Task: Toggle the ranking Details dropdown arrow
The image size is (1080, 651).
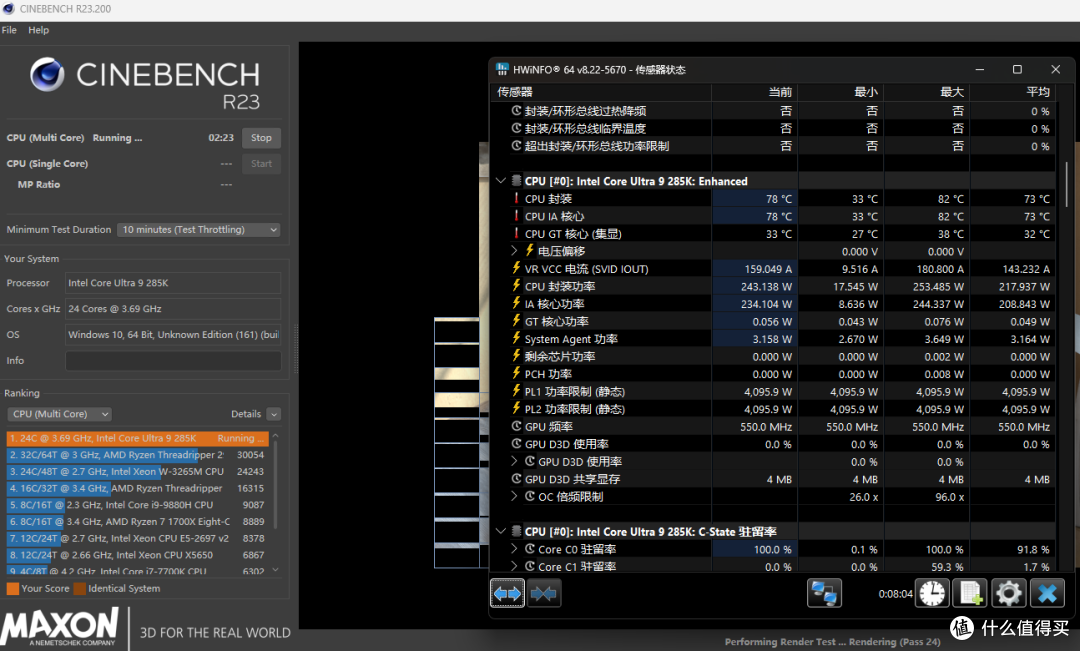Action: 273,414
